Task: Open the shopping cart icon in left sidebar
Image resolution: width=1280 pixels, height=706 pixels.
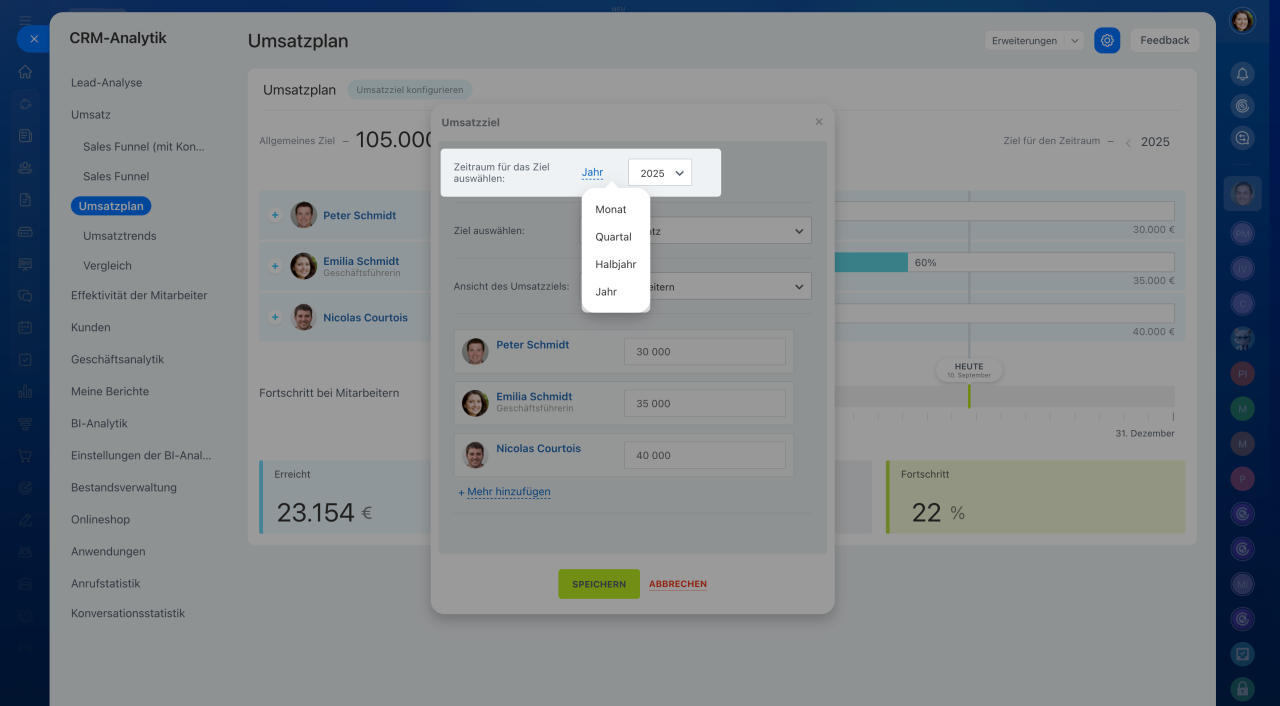Action: (25, 455)
